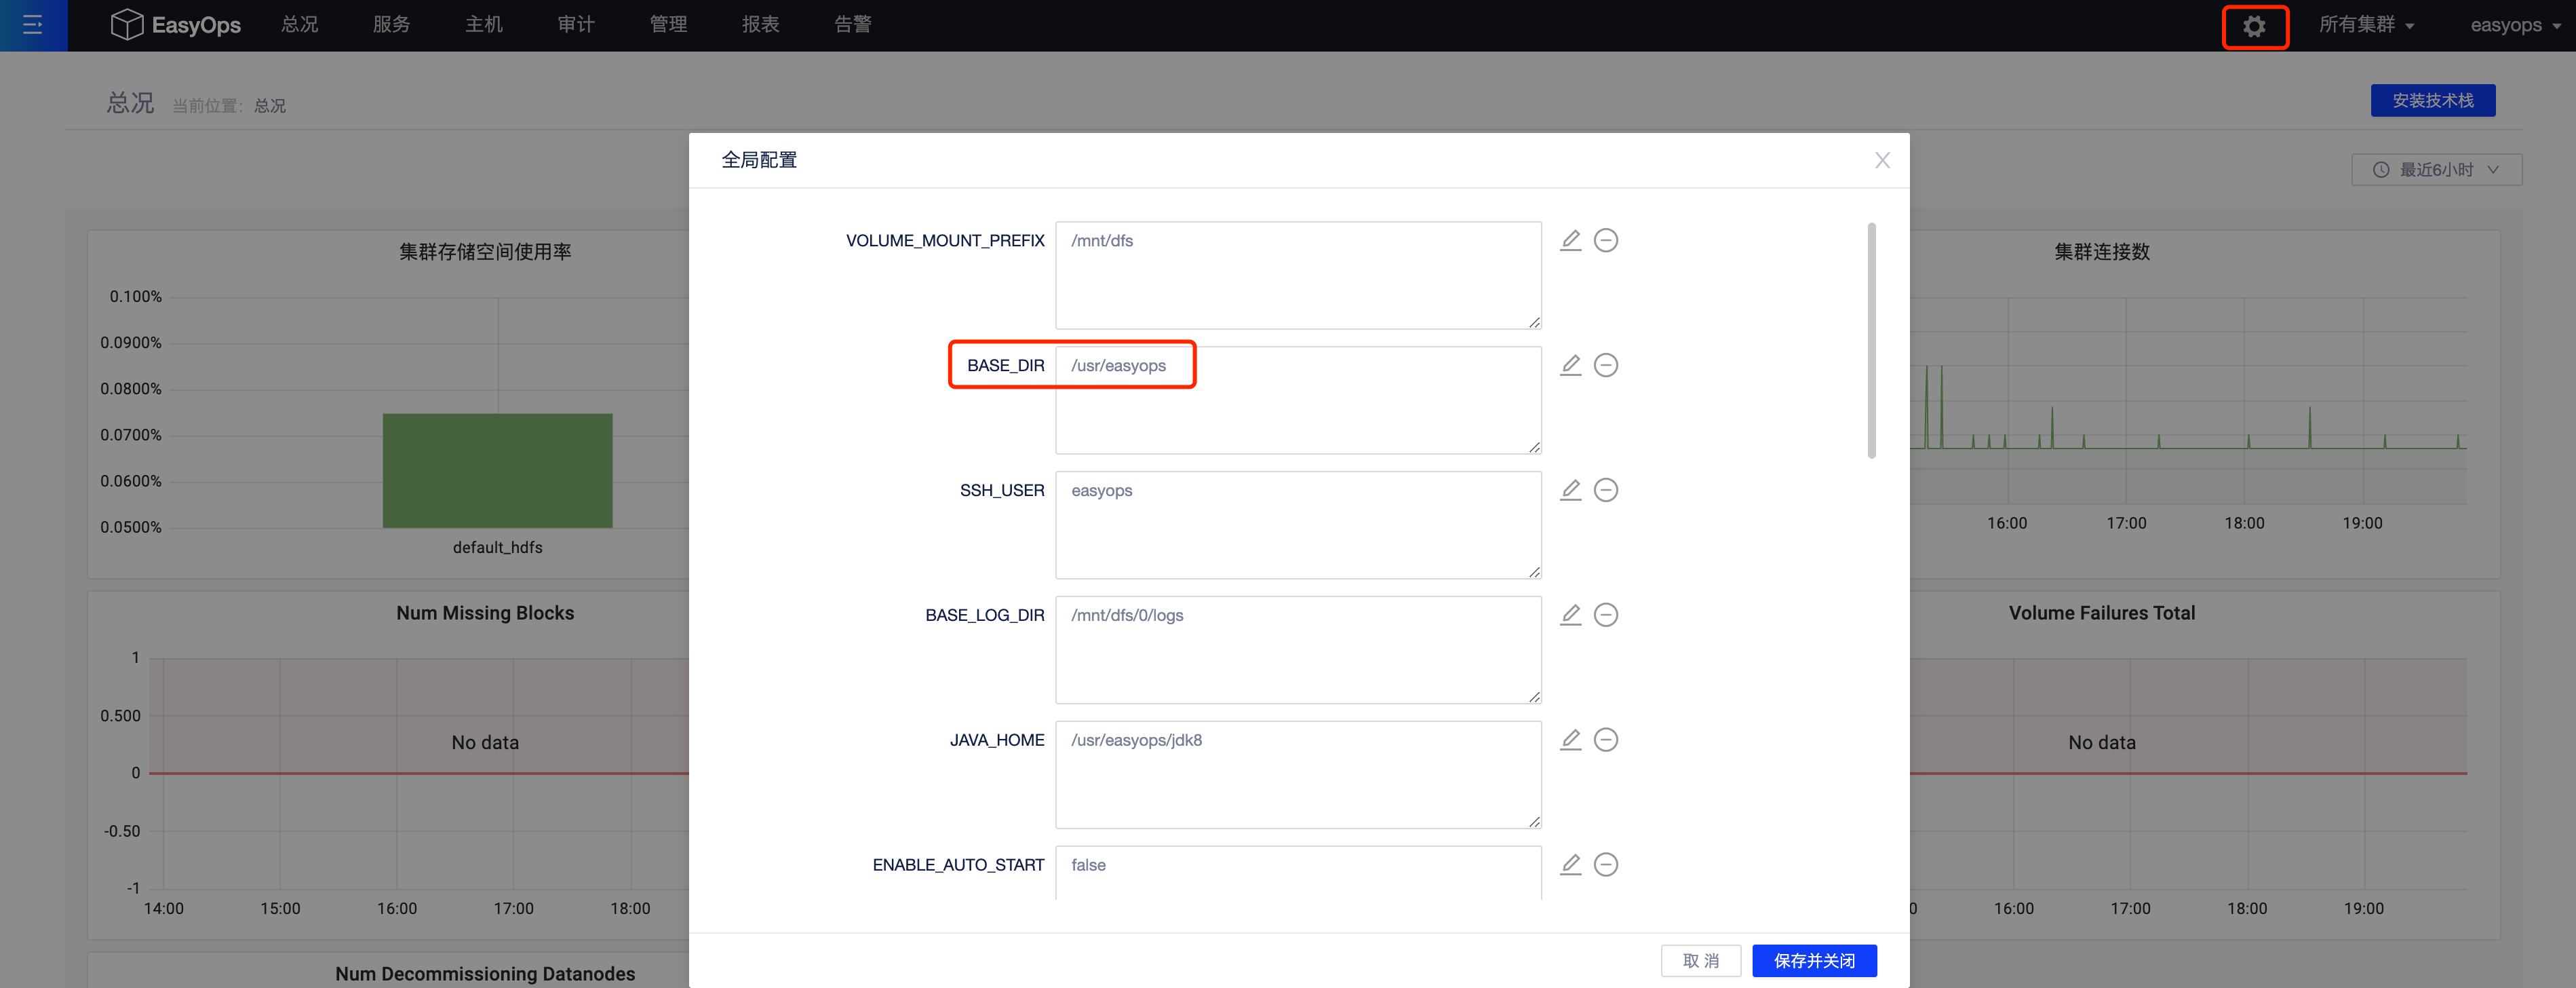Edit SSH_USER using its pencil icon
This screenshot has width=2576, height=988.
(x=1570, y=490)
